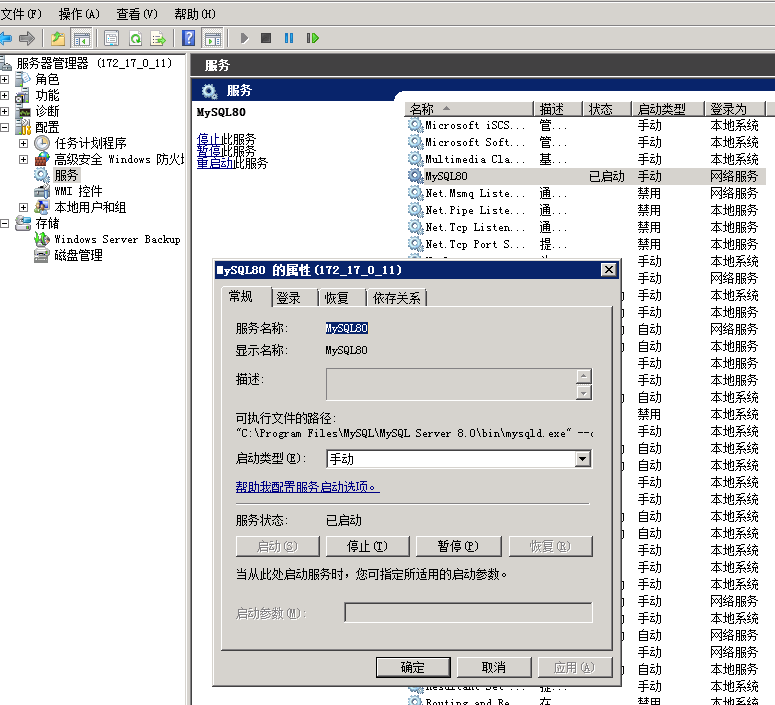
Task: Select Windows Server Backup node
Action: point(117,239)
